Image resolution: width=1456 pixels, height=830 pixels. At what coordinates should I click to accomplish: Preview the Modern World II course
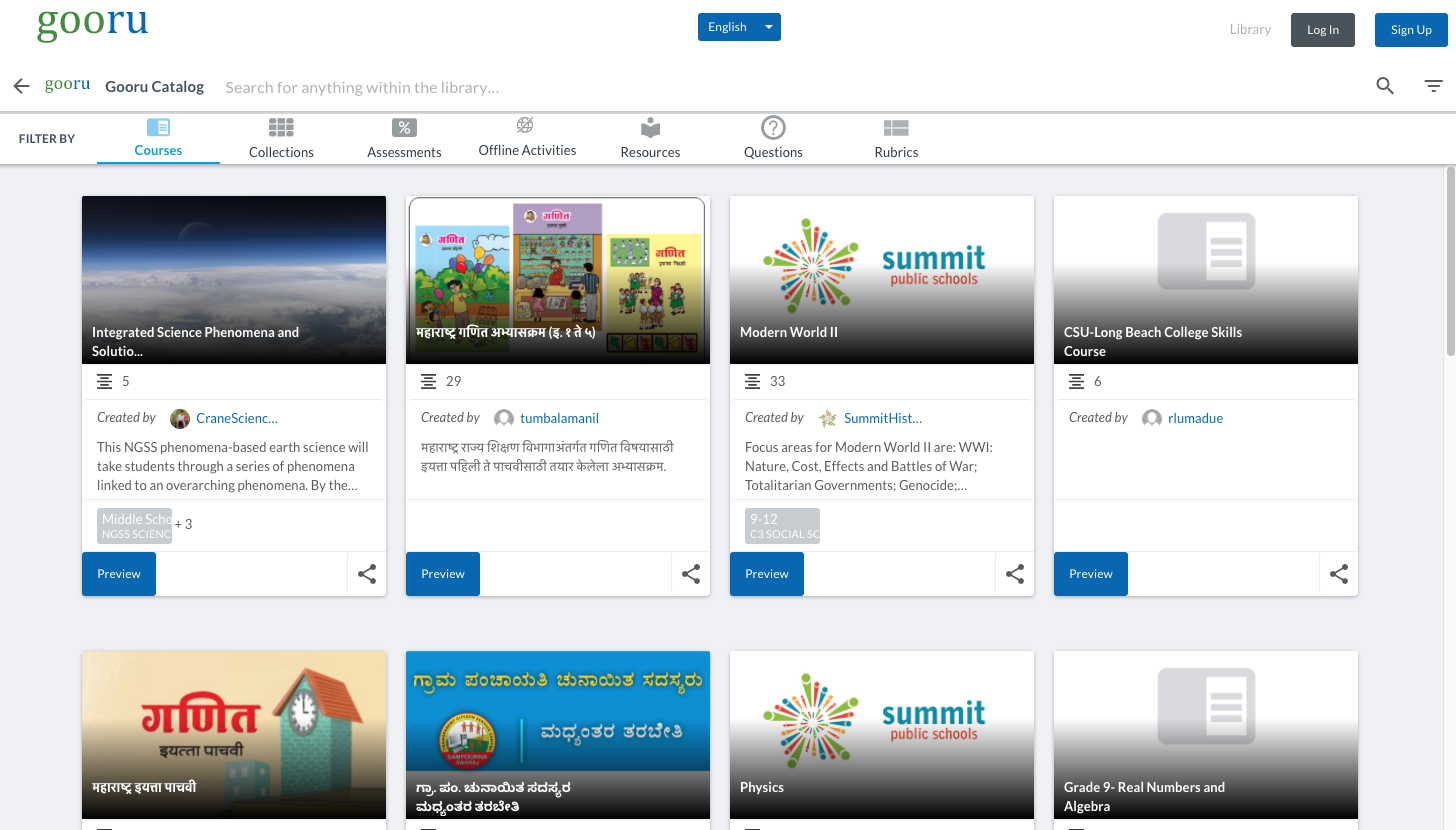point(767,574)
